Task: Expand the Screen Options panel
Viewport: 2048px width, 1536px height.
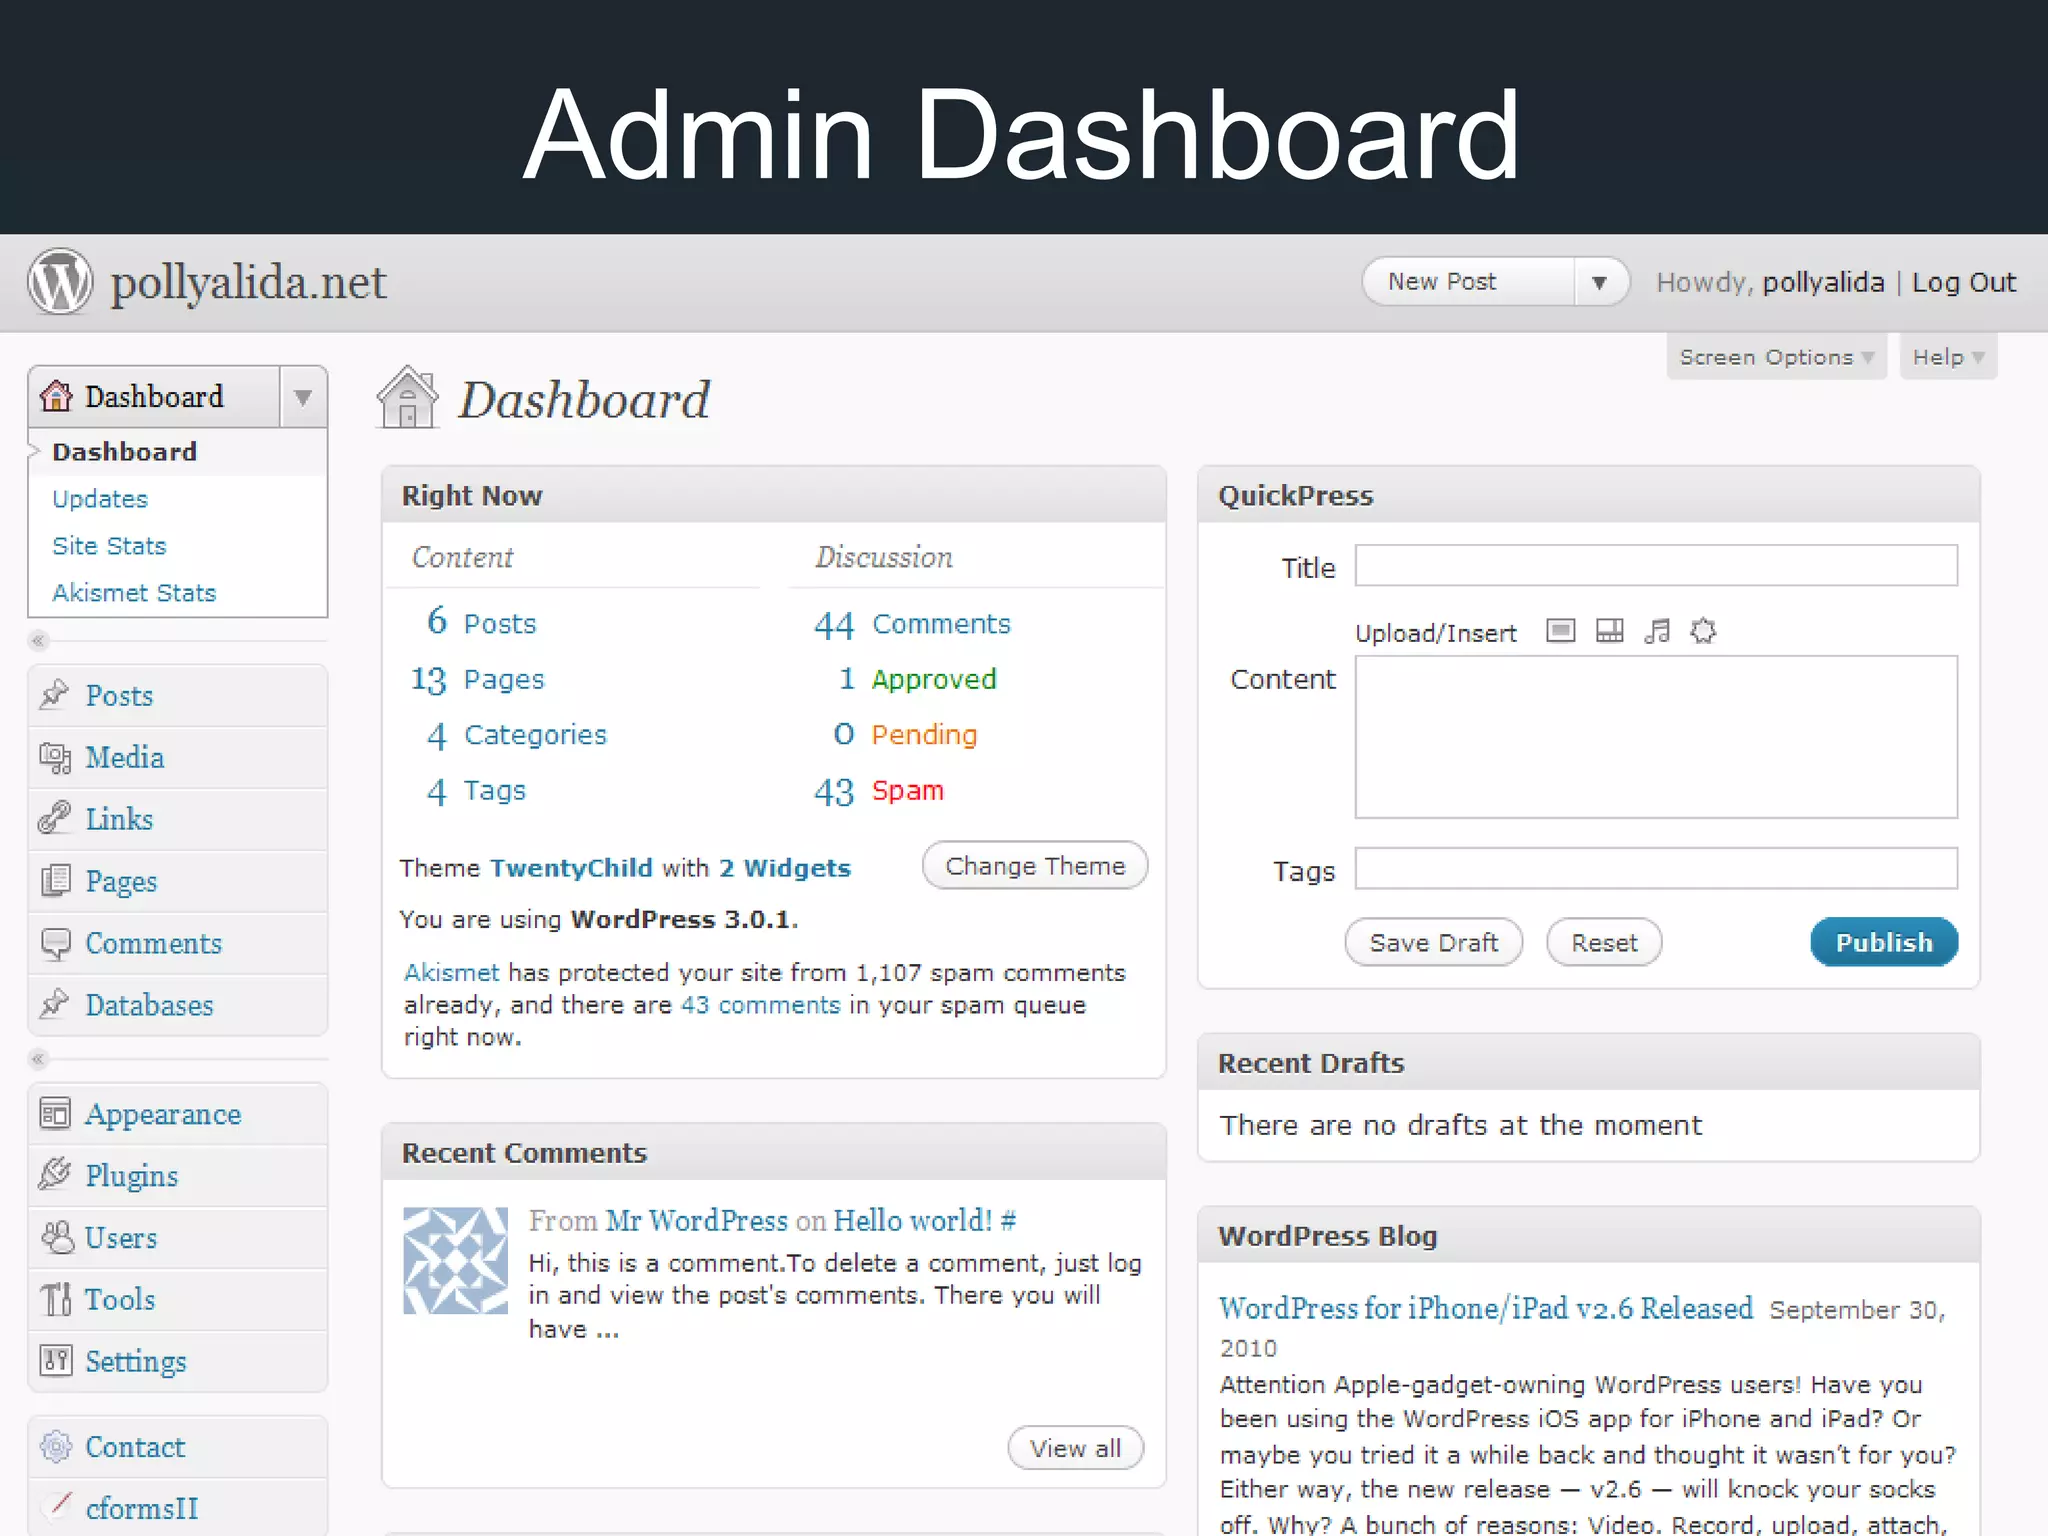Action: coord(1776,357)
